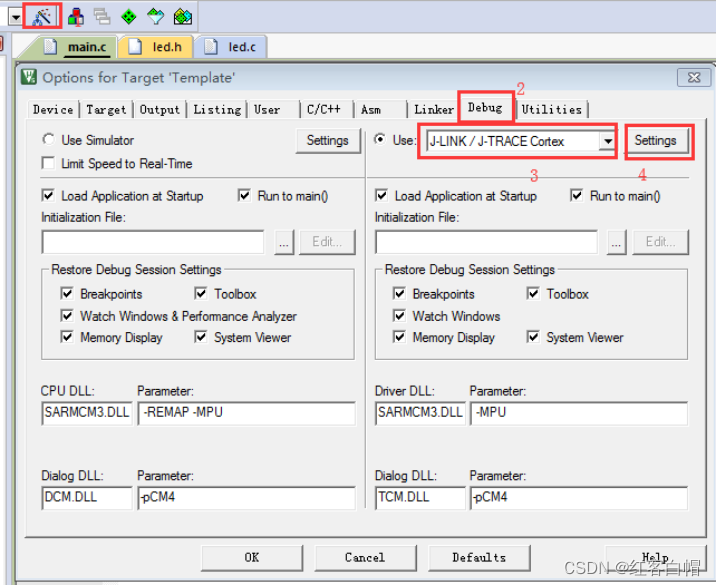This screenshot has height=586, width=716.
Task: Open the Pack Installer icon
Action: pyautogui.click(x=183, y=17)
